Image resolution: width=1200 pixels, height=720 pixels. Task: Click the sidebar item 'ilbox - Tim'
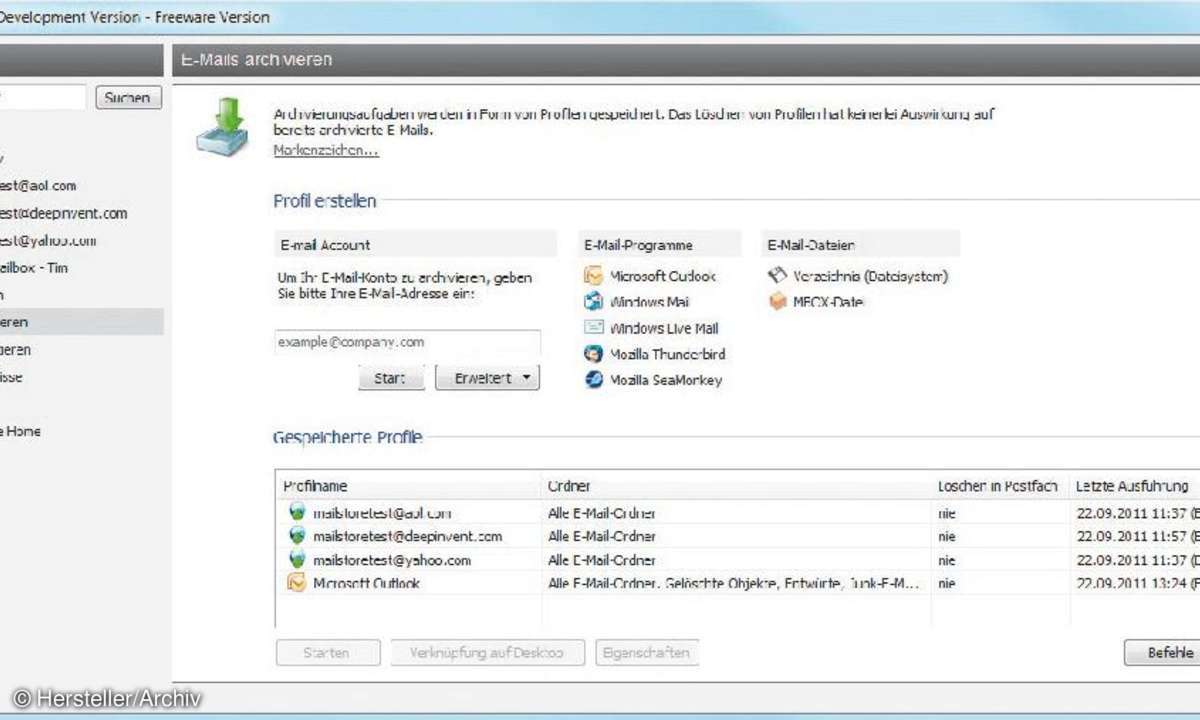point(34,268)
